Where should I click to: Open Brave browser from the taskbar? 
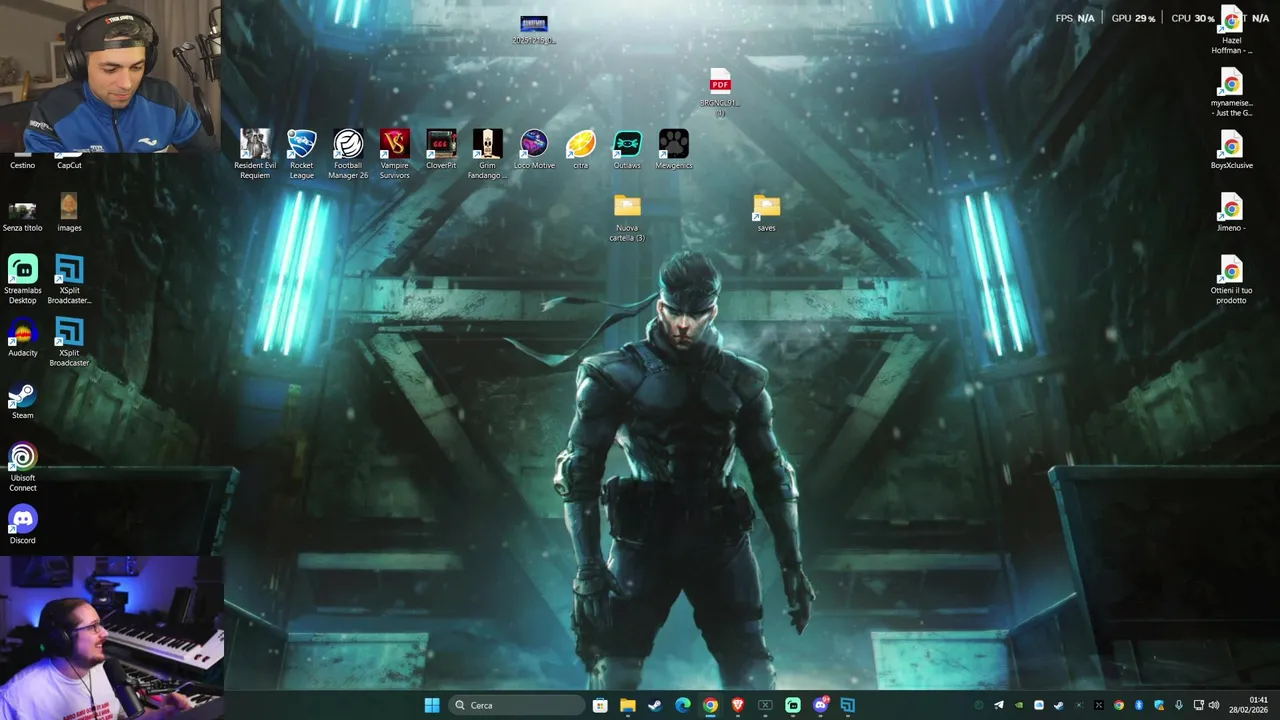[737, 705]
